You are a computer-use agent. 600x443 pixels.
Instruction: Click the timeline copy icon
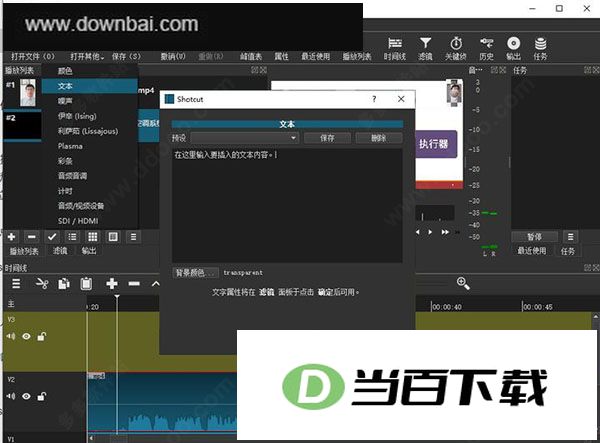pyautogui.click(x=64, y=283)
